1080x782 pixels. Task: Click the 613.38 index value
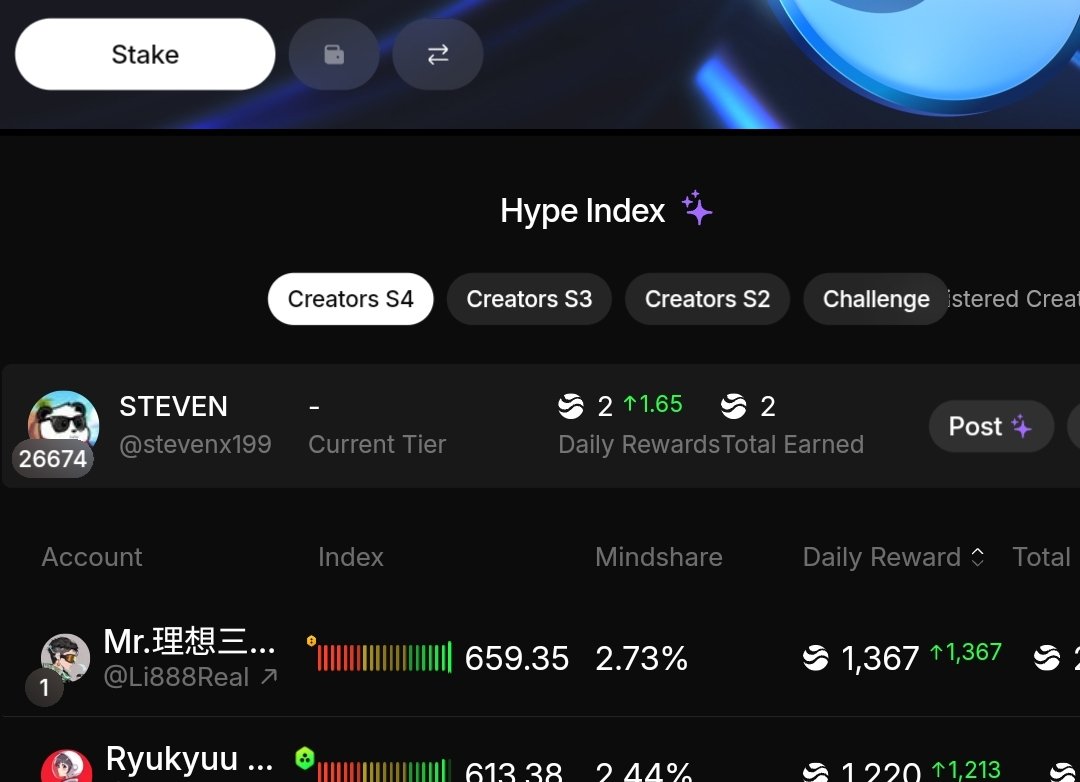514,772
